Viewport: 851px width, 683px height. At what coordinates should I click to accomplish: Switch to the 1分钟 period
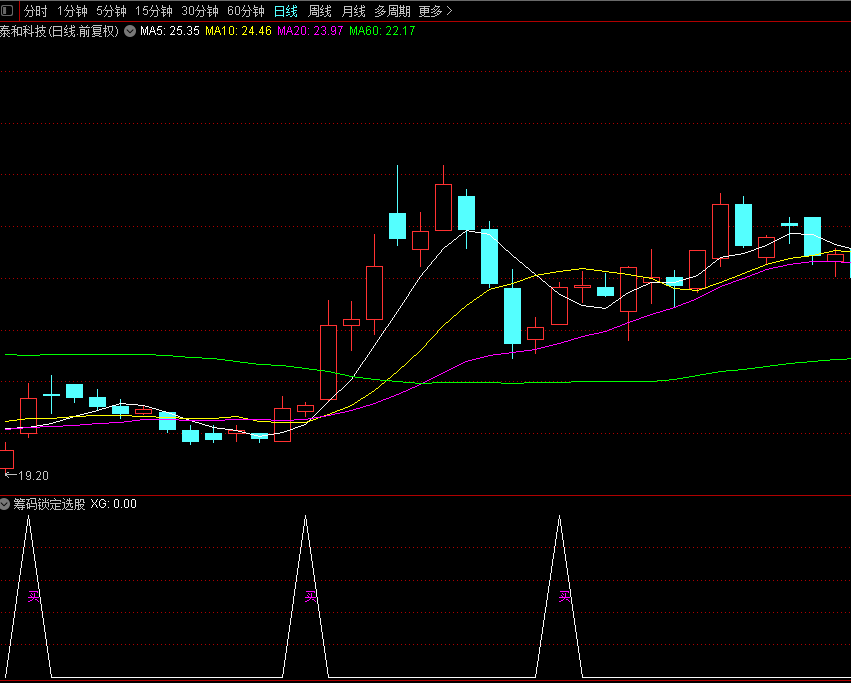pyautogui.click(x=72, y=11)
